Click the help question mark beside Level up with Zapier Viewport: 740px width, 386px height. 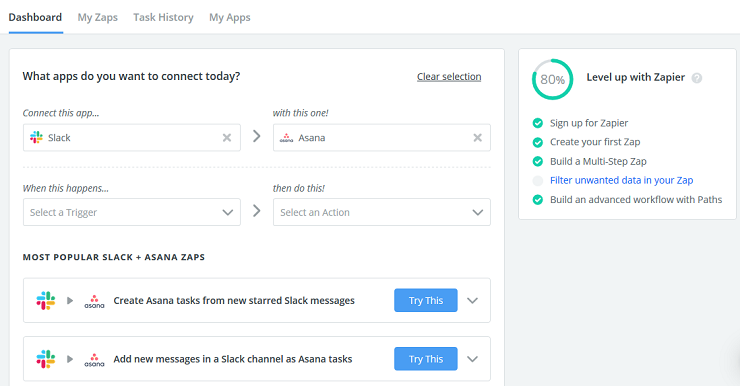tap(697, 78)
